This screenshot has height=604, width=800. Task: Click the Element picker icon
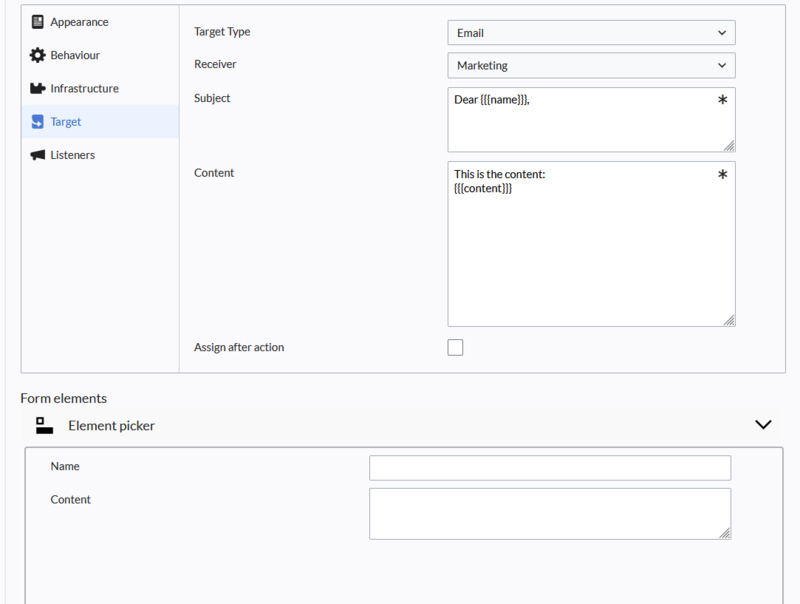pyautogui.click(x=44, y=425)
